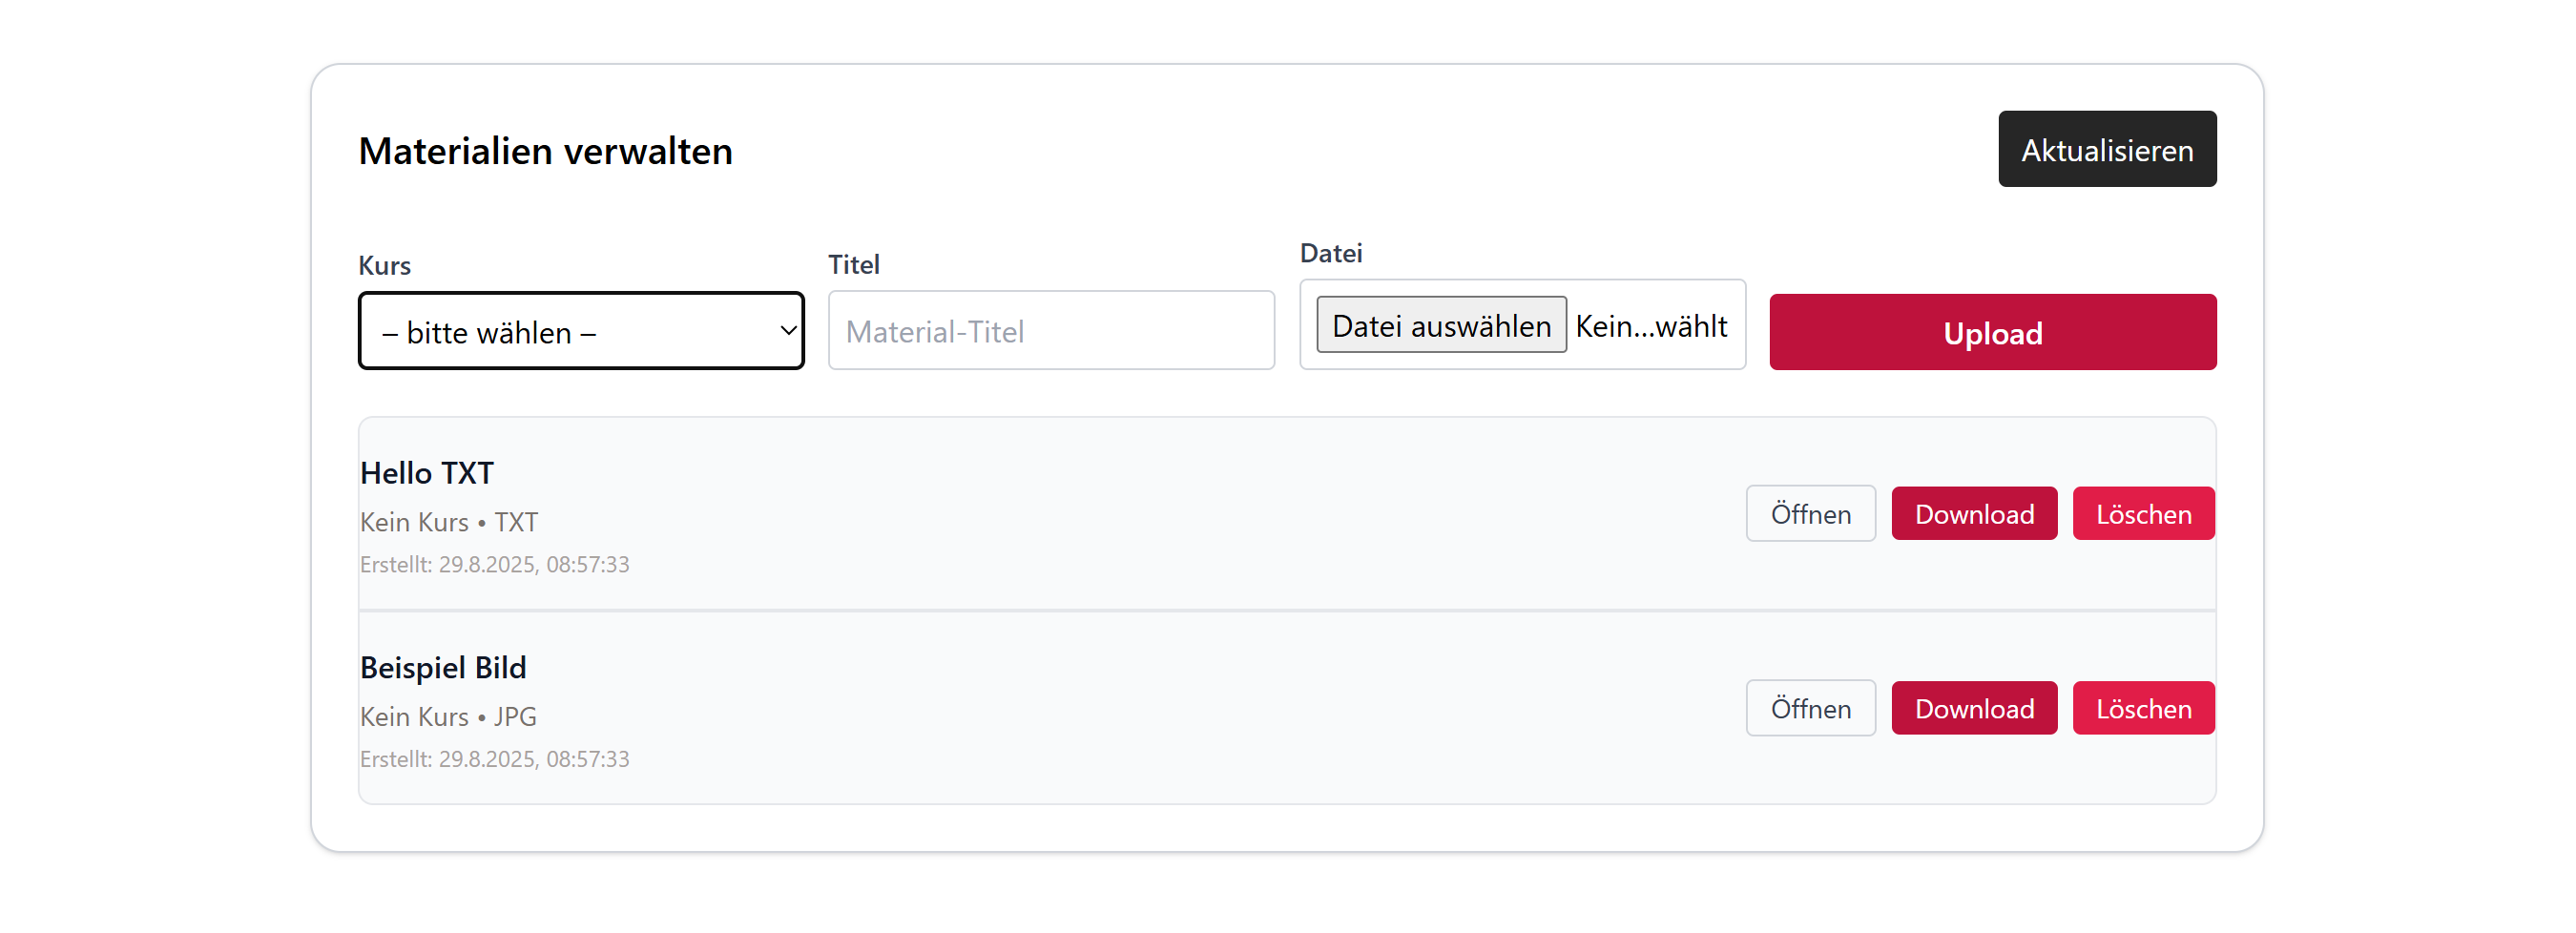The image size is (2576, 933).
Task: Click the Kurs field label
Action: [x=384, y=265]
